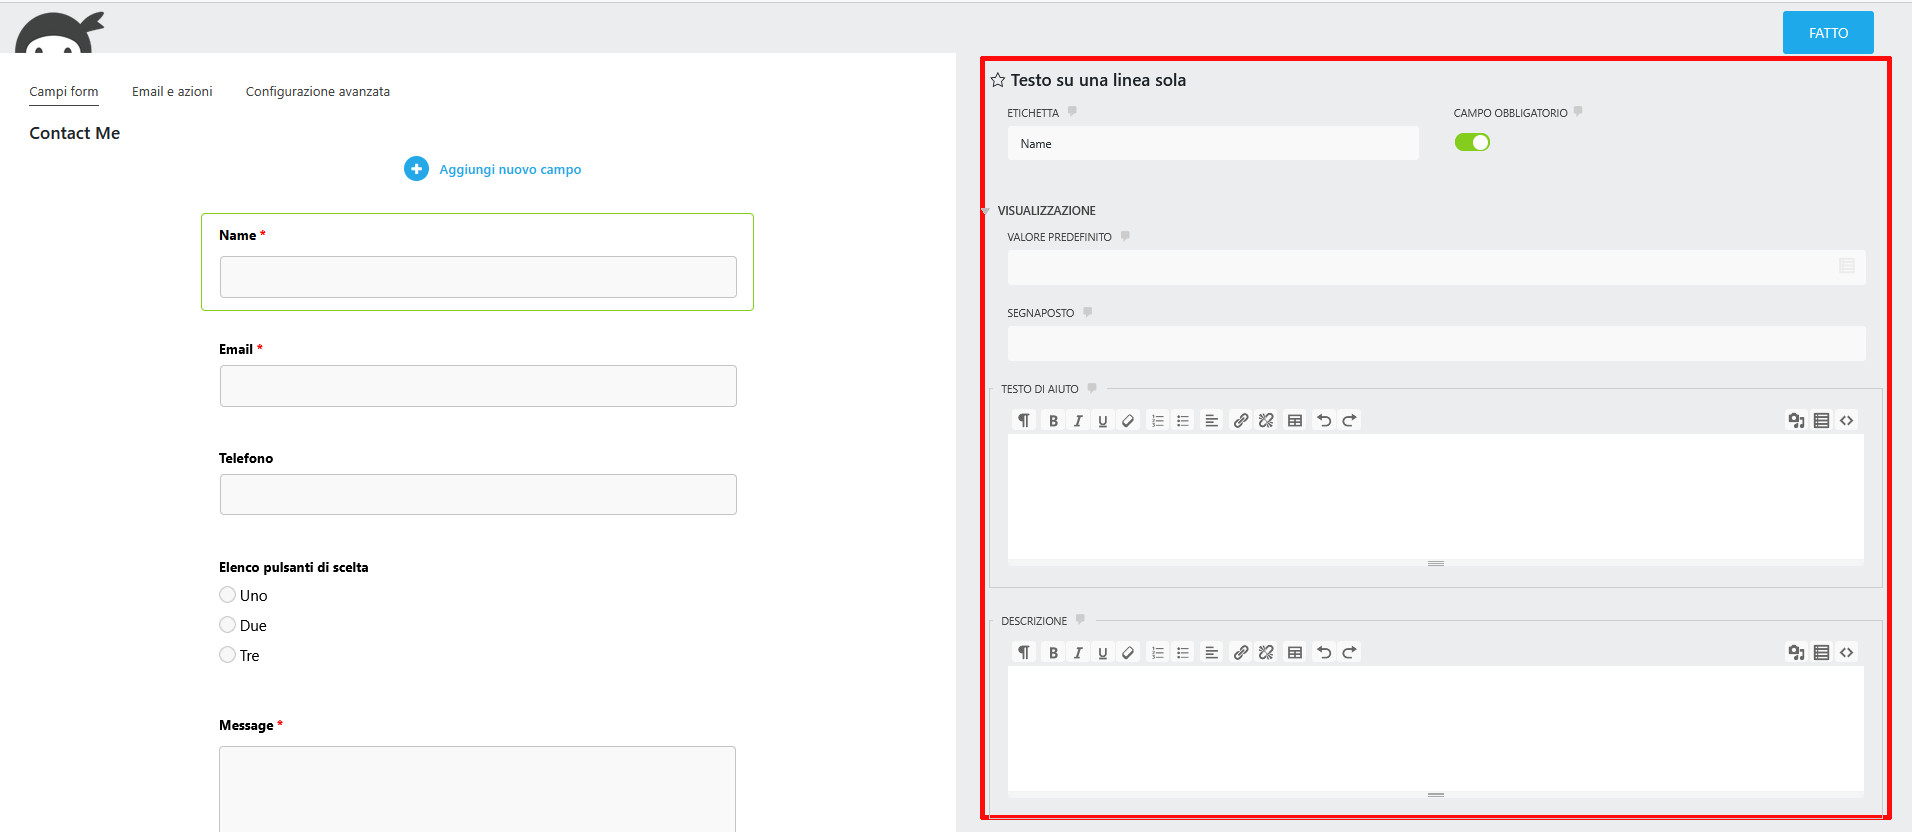The width and height of the screenshot is (1912, 832).
Task: Toggle bold in Testo di aiuto editor
Action: point(1053,421)
